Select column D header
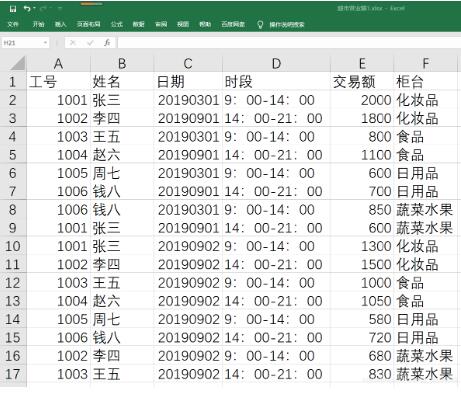 [276, 63]
